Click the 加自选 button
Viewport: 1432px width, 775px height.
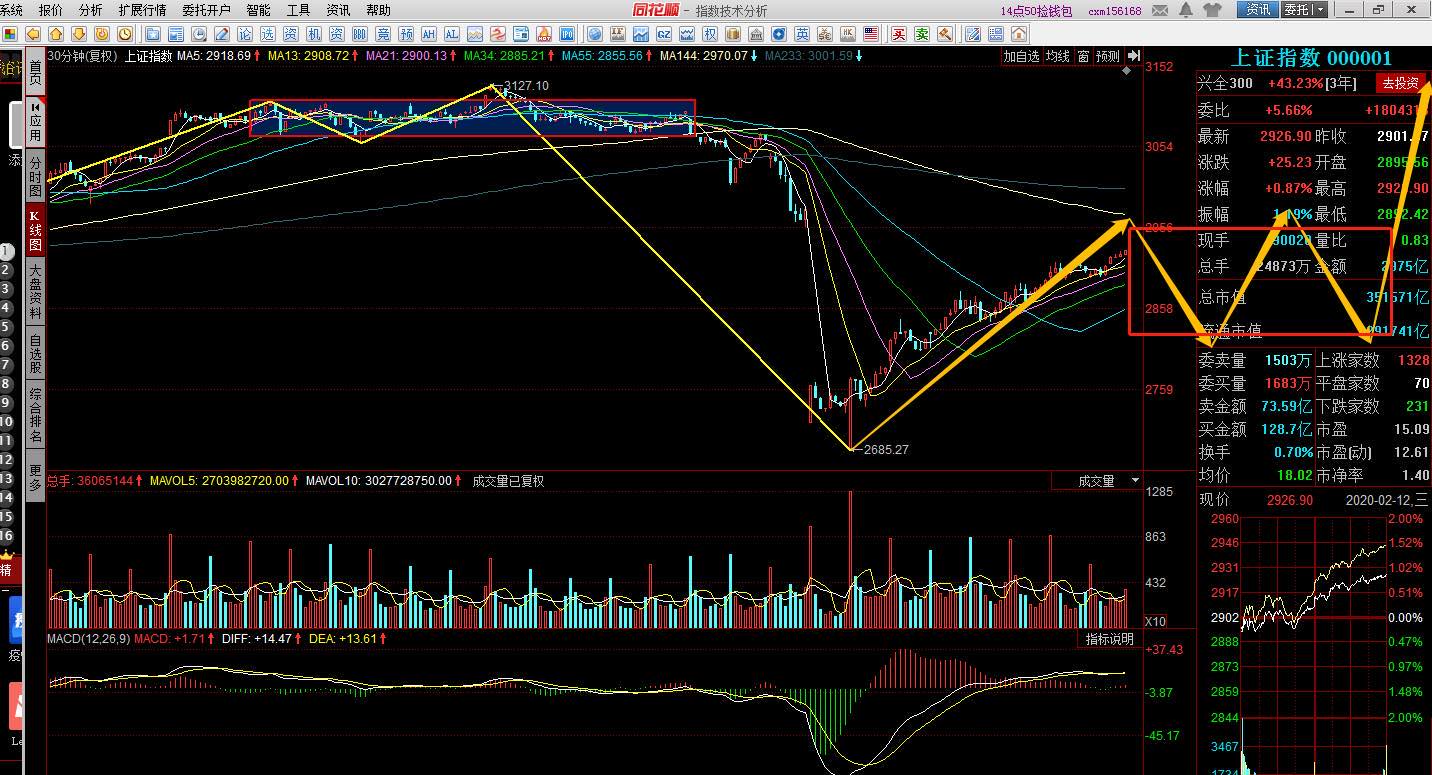pos(1021,57)
